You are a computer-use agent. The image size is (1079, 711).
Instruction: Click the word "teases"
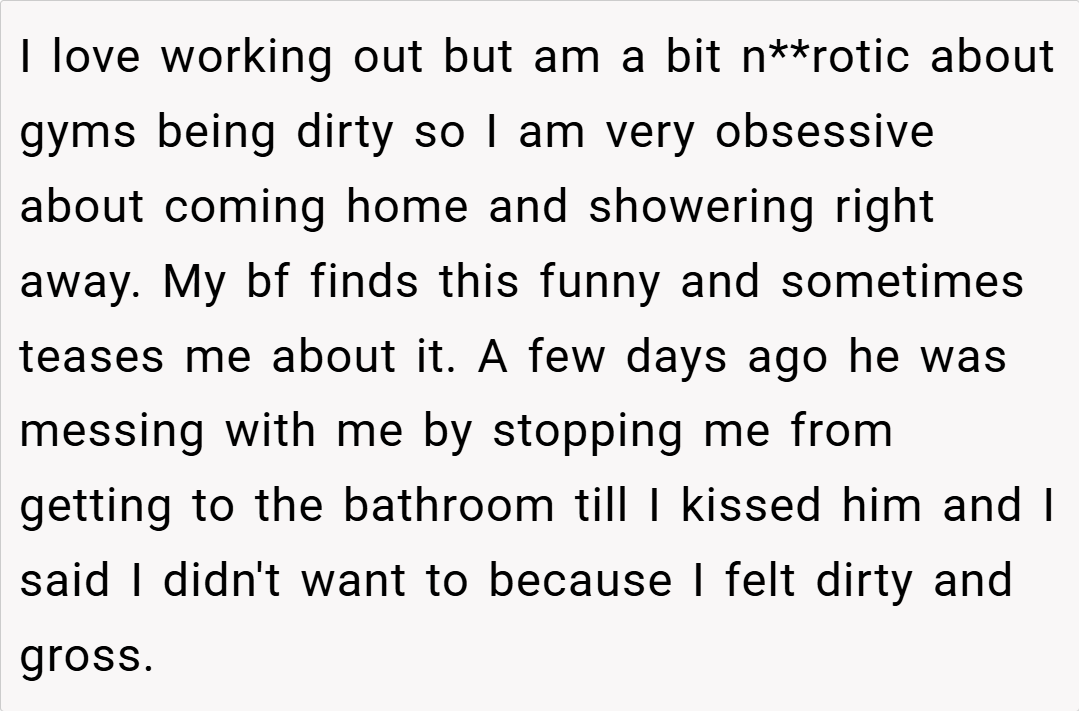click(93, 357)
